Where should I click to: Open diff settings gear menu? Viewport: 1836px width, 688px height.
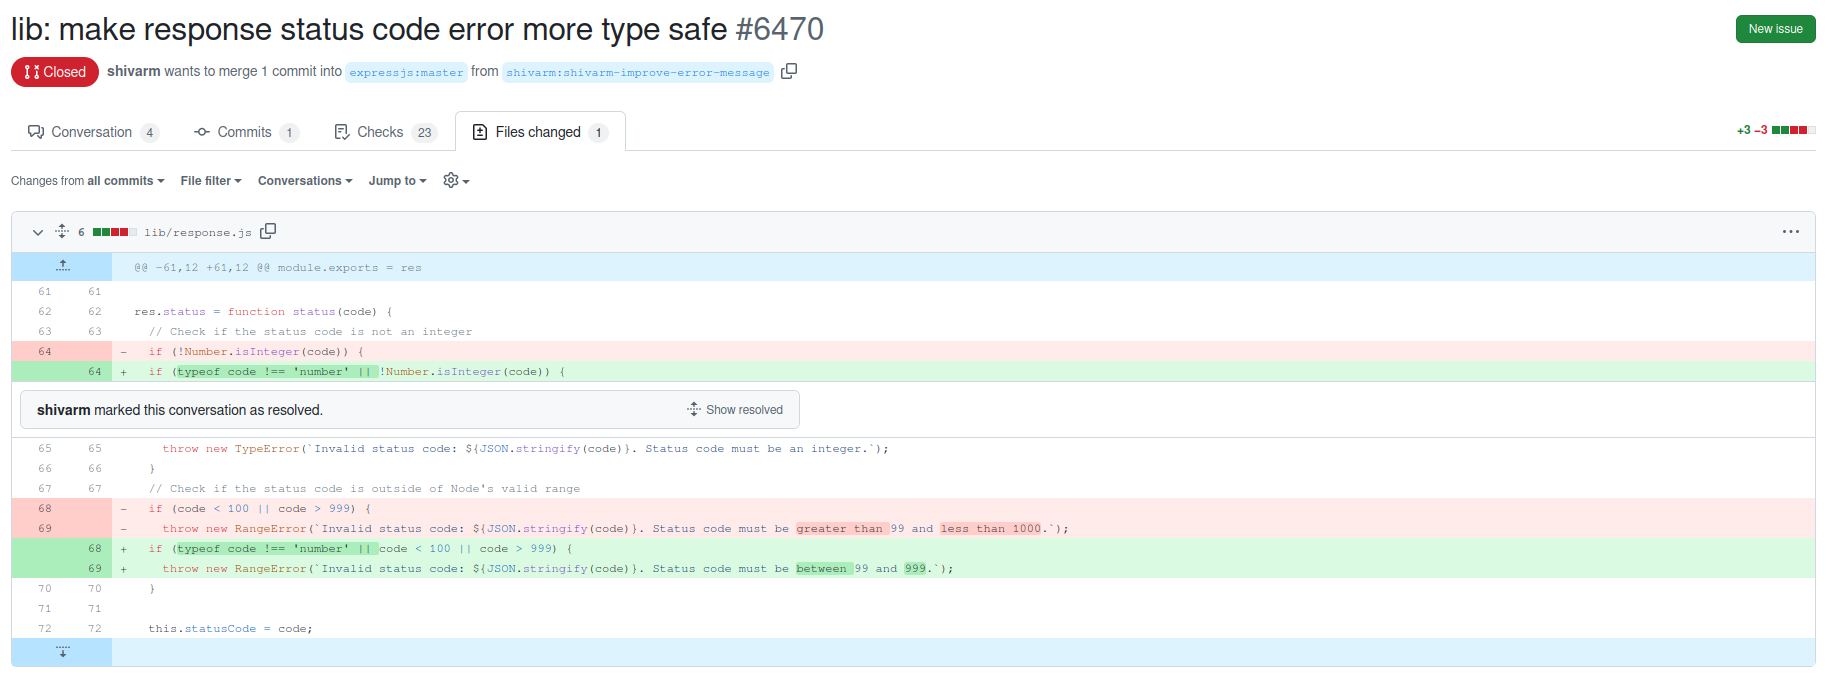click(x=456, y=181)
